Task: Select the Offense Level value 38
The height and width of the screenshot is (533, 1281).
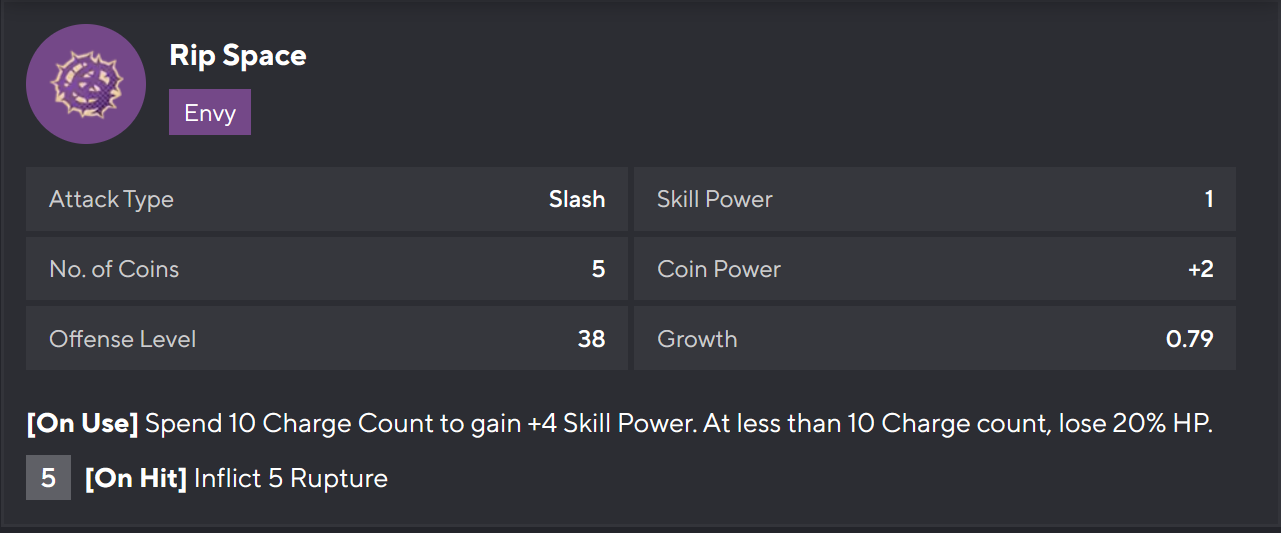Action: pos(591,339)
